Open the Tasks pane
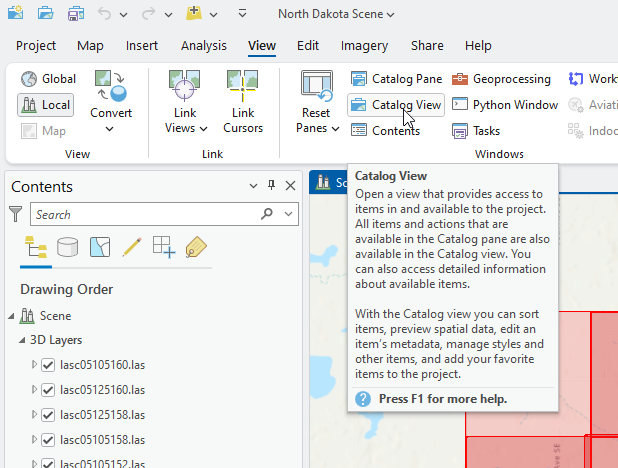This screenshot has width=618, height=468. 476,131
